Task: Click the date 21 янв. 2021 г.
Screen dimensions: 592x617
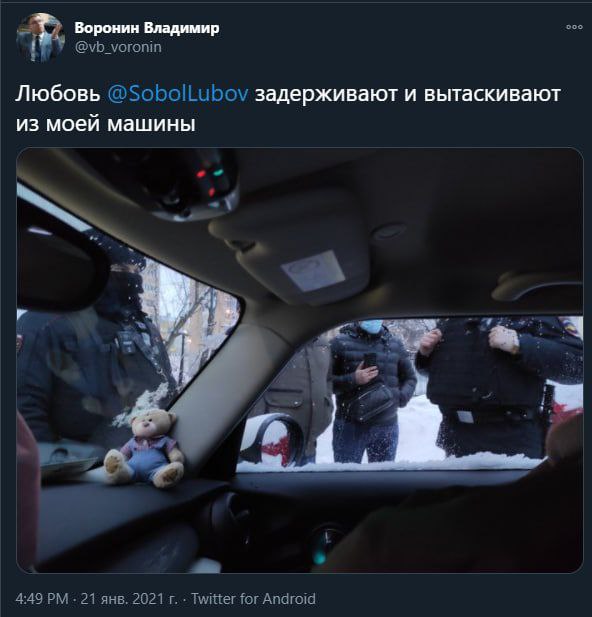Action: pyautogui.click(x=129, y=599)
